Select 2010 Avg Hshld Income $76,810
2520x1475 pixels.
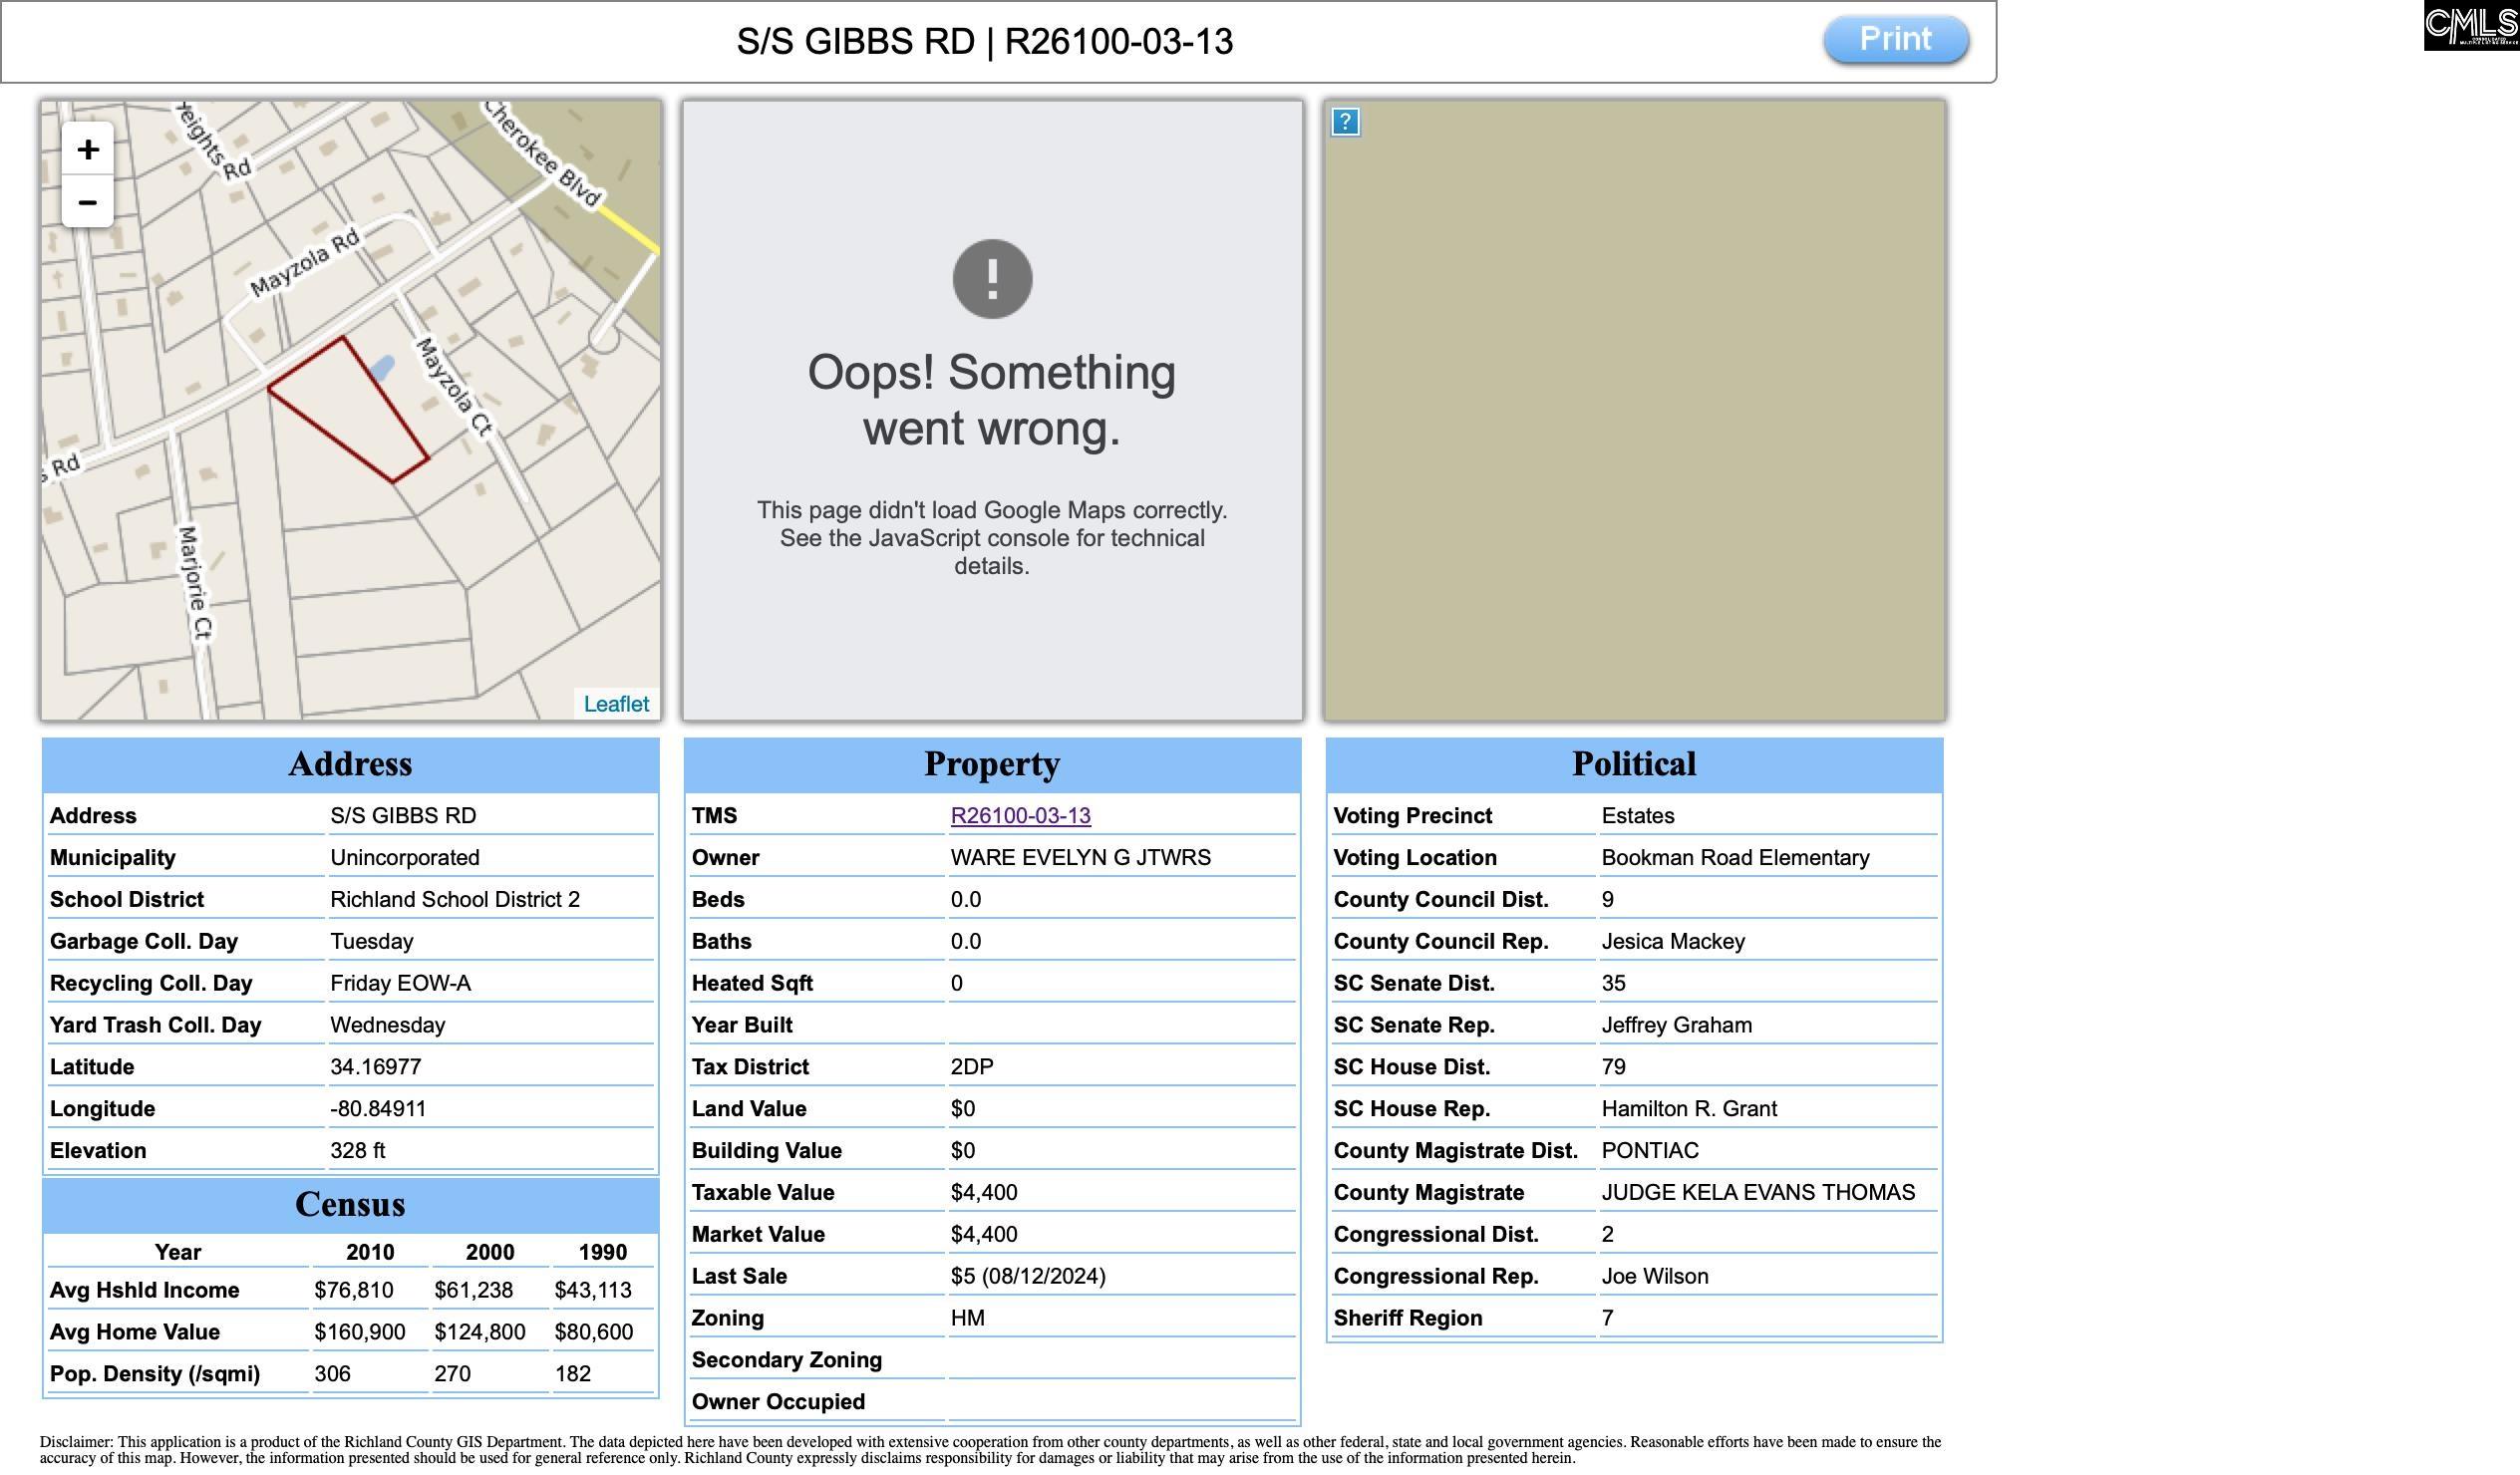[x=354, y=1291]
